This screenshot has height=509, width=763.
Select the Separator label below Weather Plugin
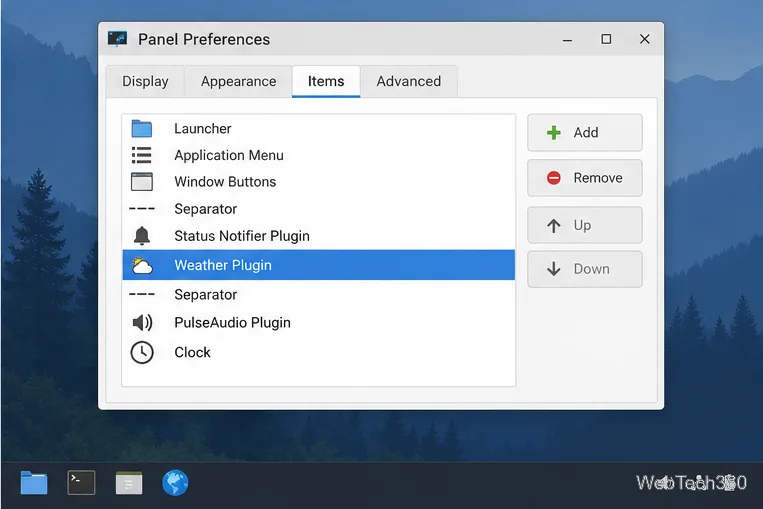206,295
